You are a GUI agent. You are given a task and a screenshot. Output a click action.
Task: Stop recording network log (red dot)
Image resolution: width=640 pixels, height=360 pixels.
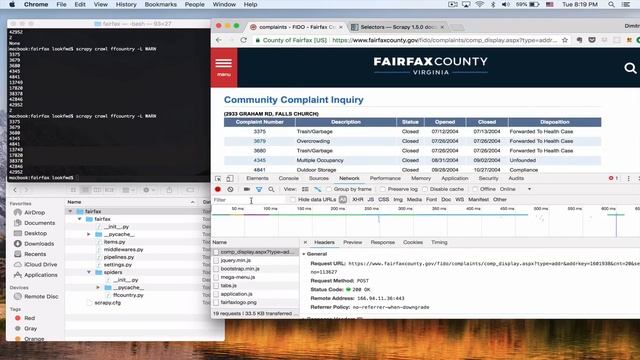tap(218, 189)
